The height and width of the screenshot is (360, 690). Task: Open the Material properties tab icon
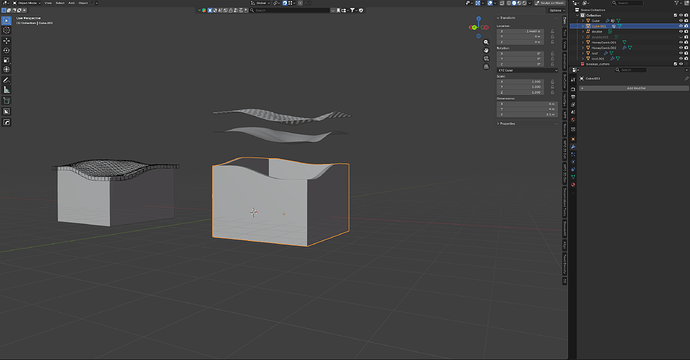click(x=573, y=184)
